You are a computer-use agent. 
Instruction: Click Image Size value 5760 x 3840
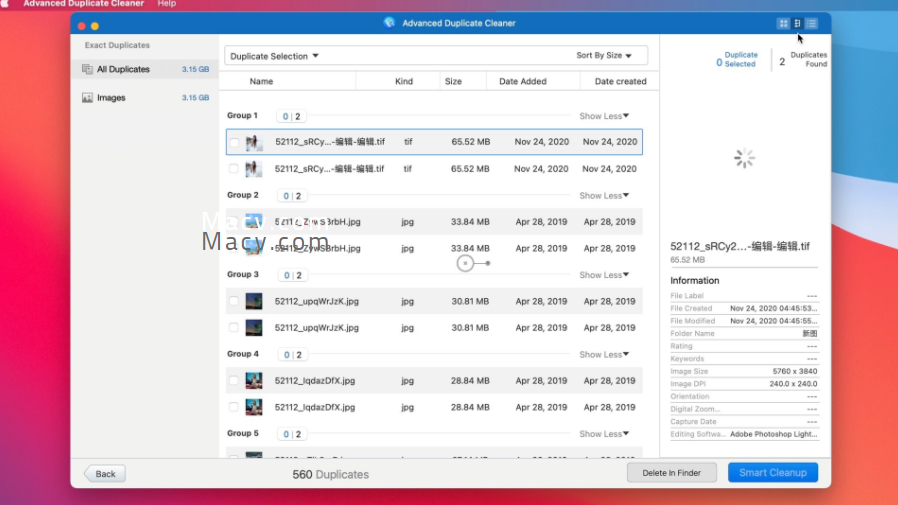794,372
